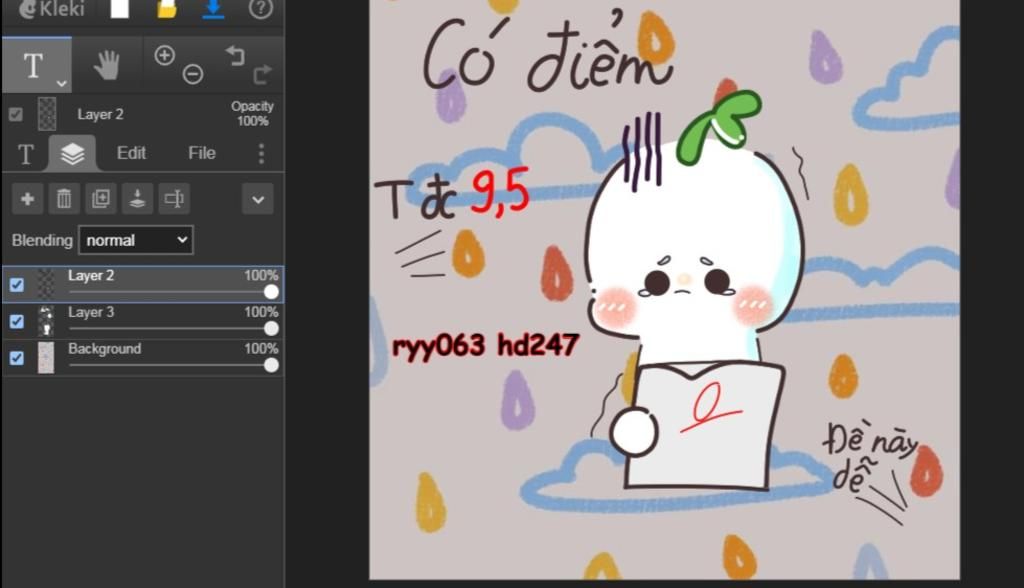Toggle the Layer 2 checkbox in header preview
The height and width of the screenshot is (588, 1024).
[x=16, y=114]
